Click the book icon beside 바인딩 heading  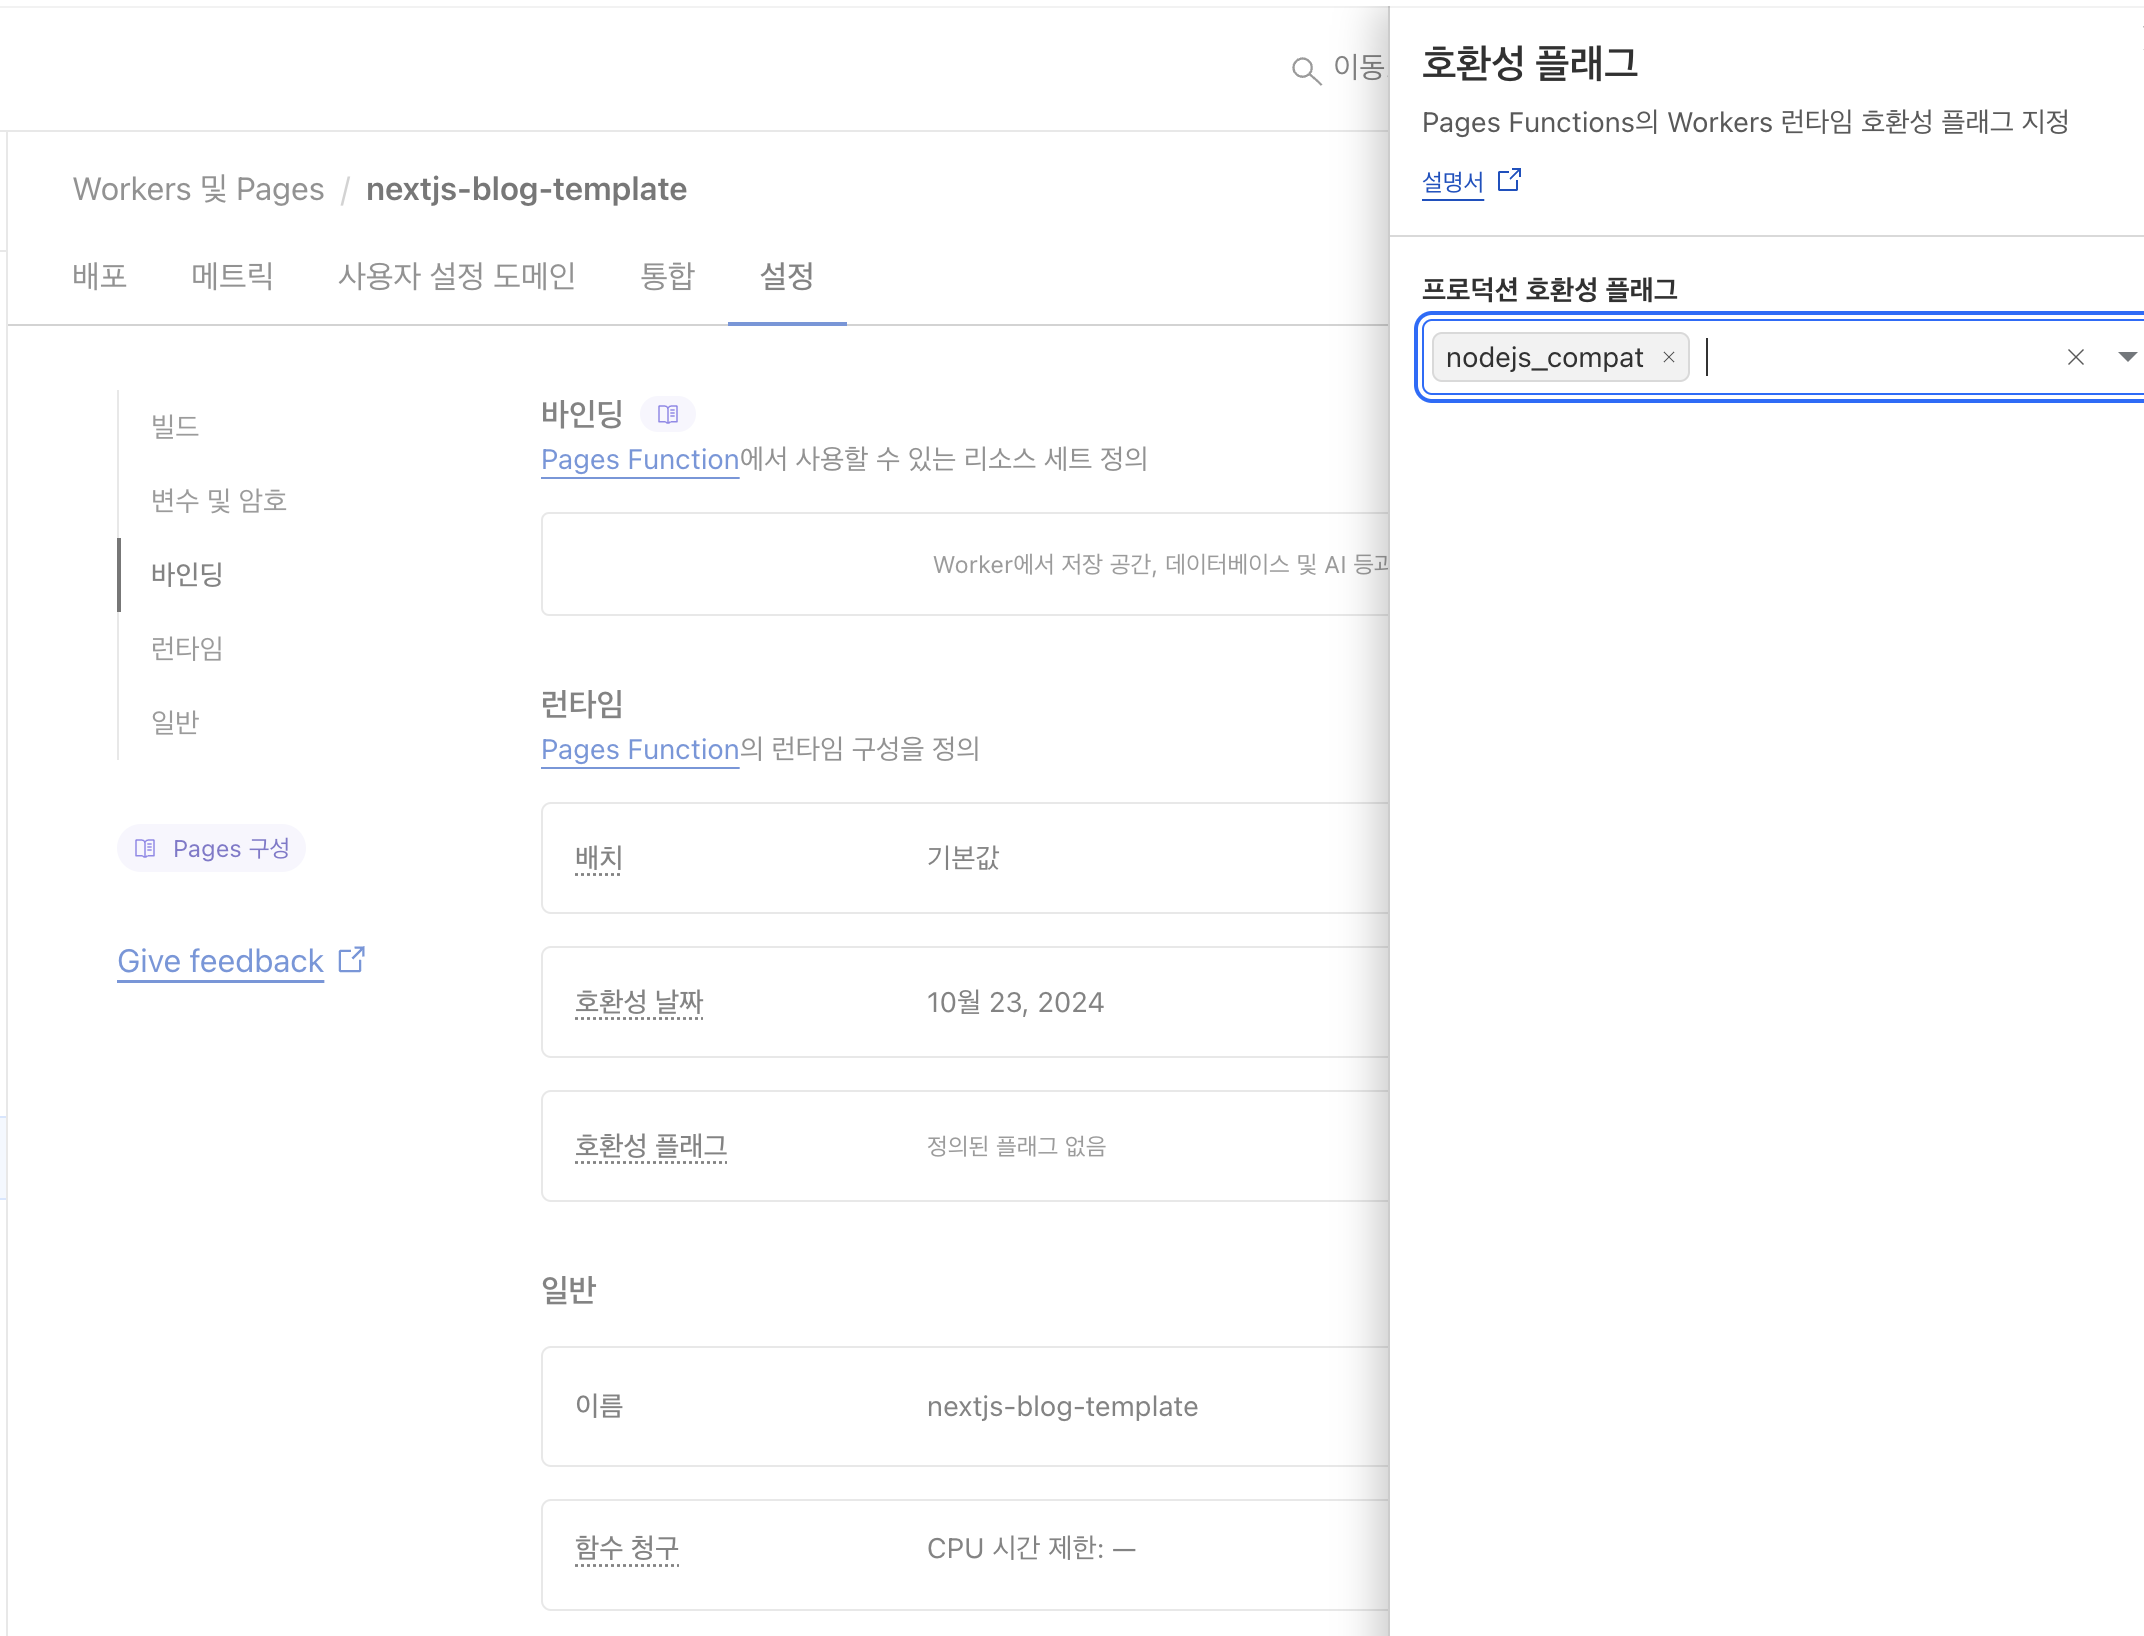[668, 414]
